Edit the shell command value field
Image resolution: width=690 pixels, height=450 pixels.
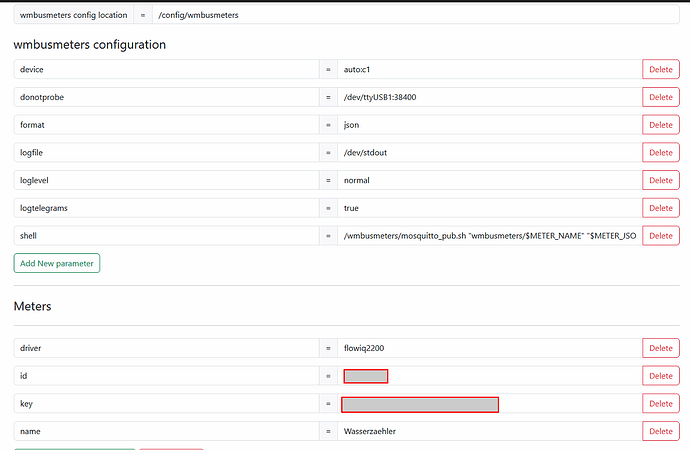click(x=489, y=236)
